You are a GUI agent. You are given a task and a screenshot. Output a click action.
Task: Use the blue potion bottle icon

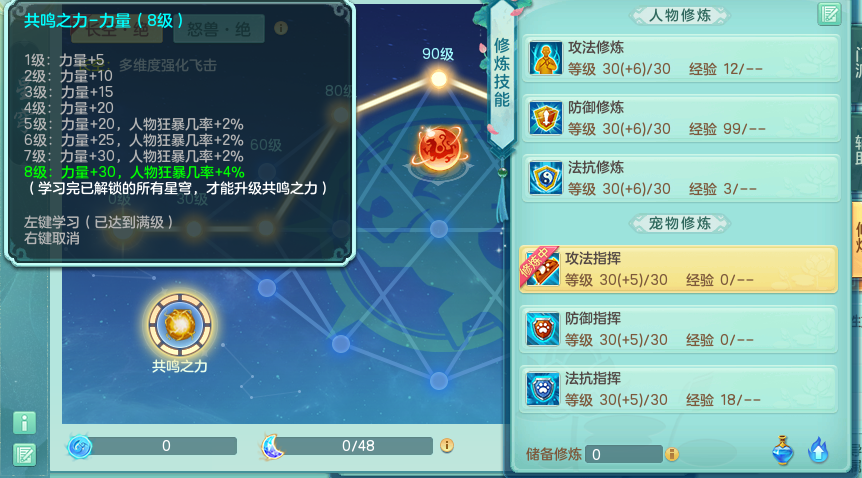[x=782, y=450]
